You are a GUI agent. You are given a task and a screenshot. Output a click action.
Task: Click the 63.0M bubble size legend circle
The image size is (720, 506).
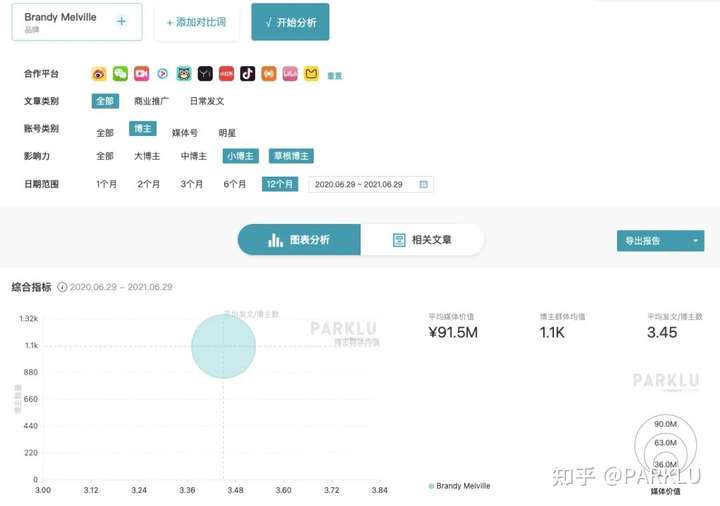coord(665,443)
